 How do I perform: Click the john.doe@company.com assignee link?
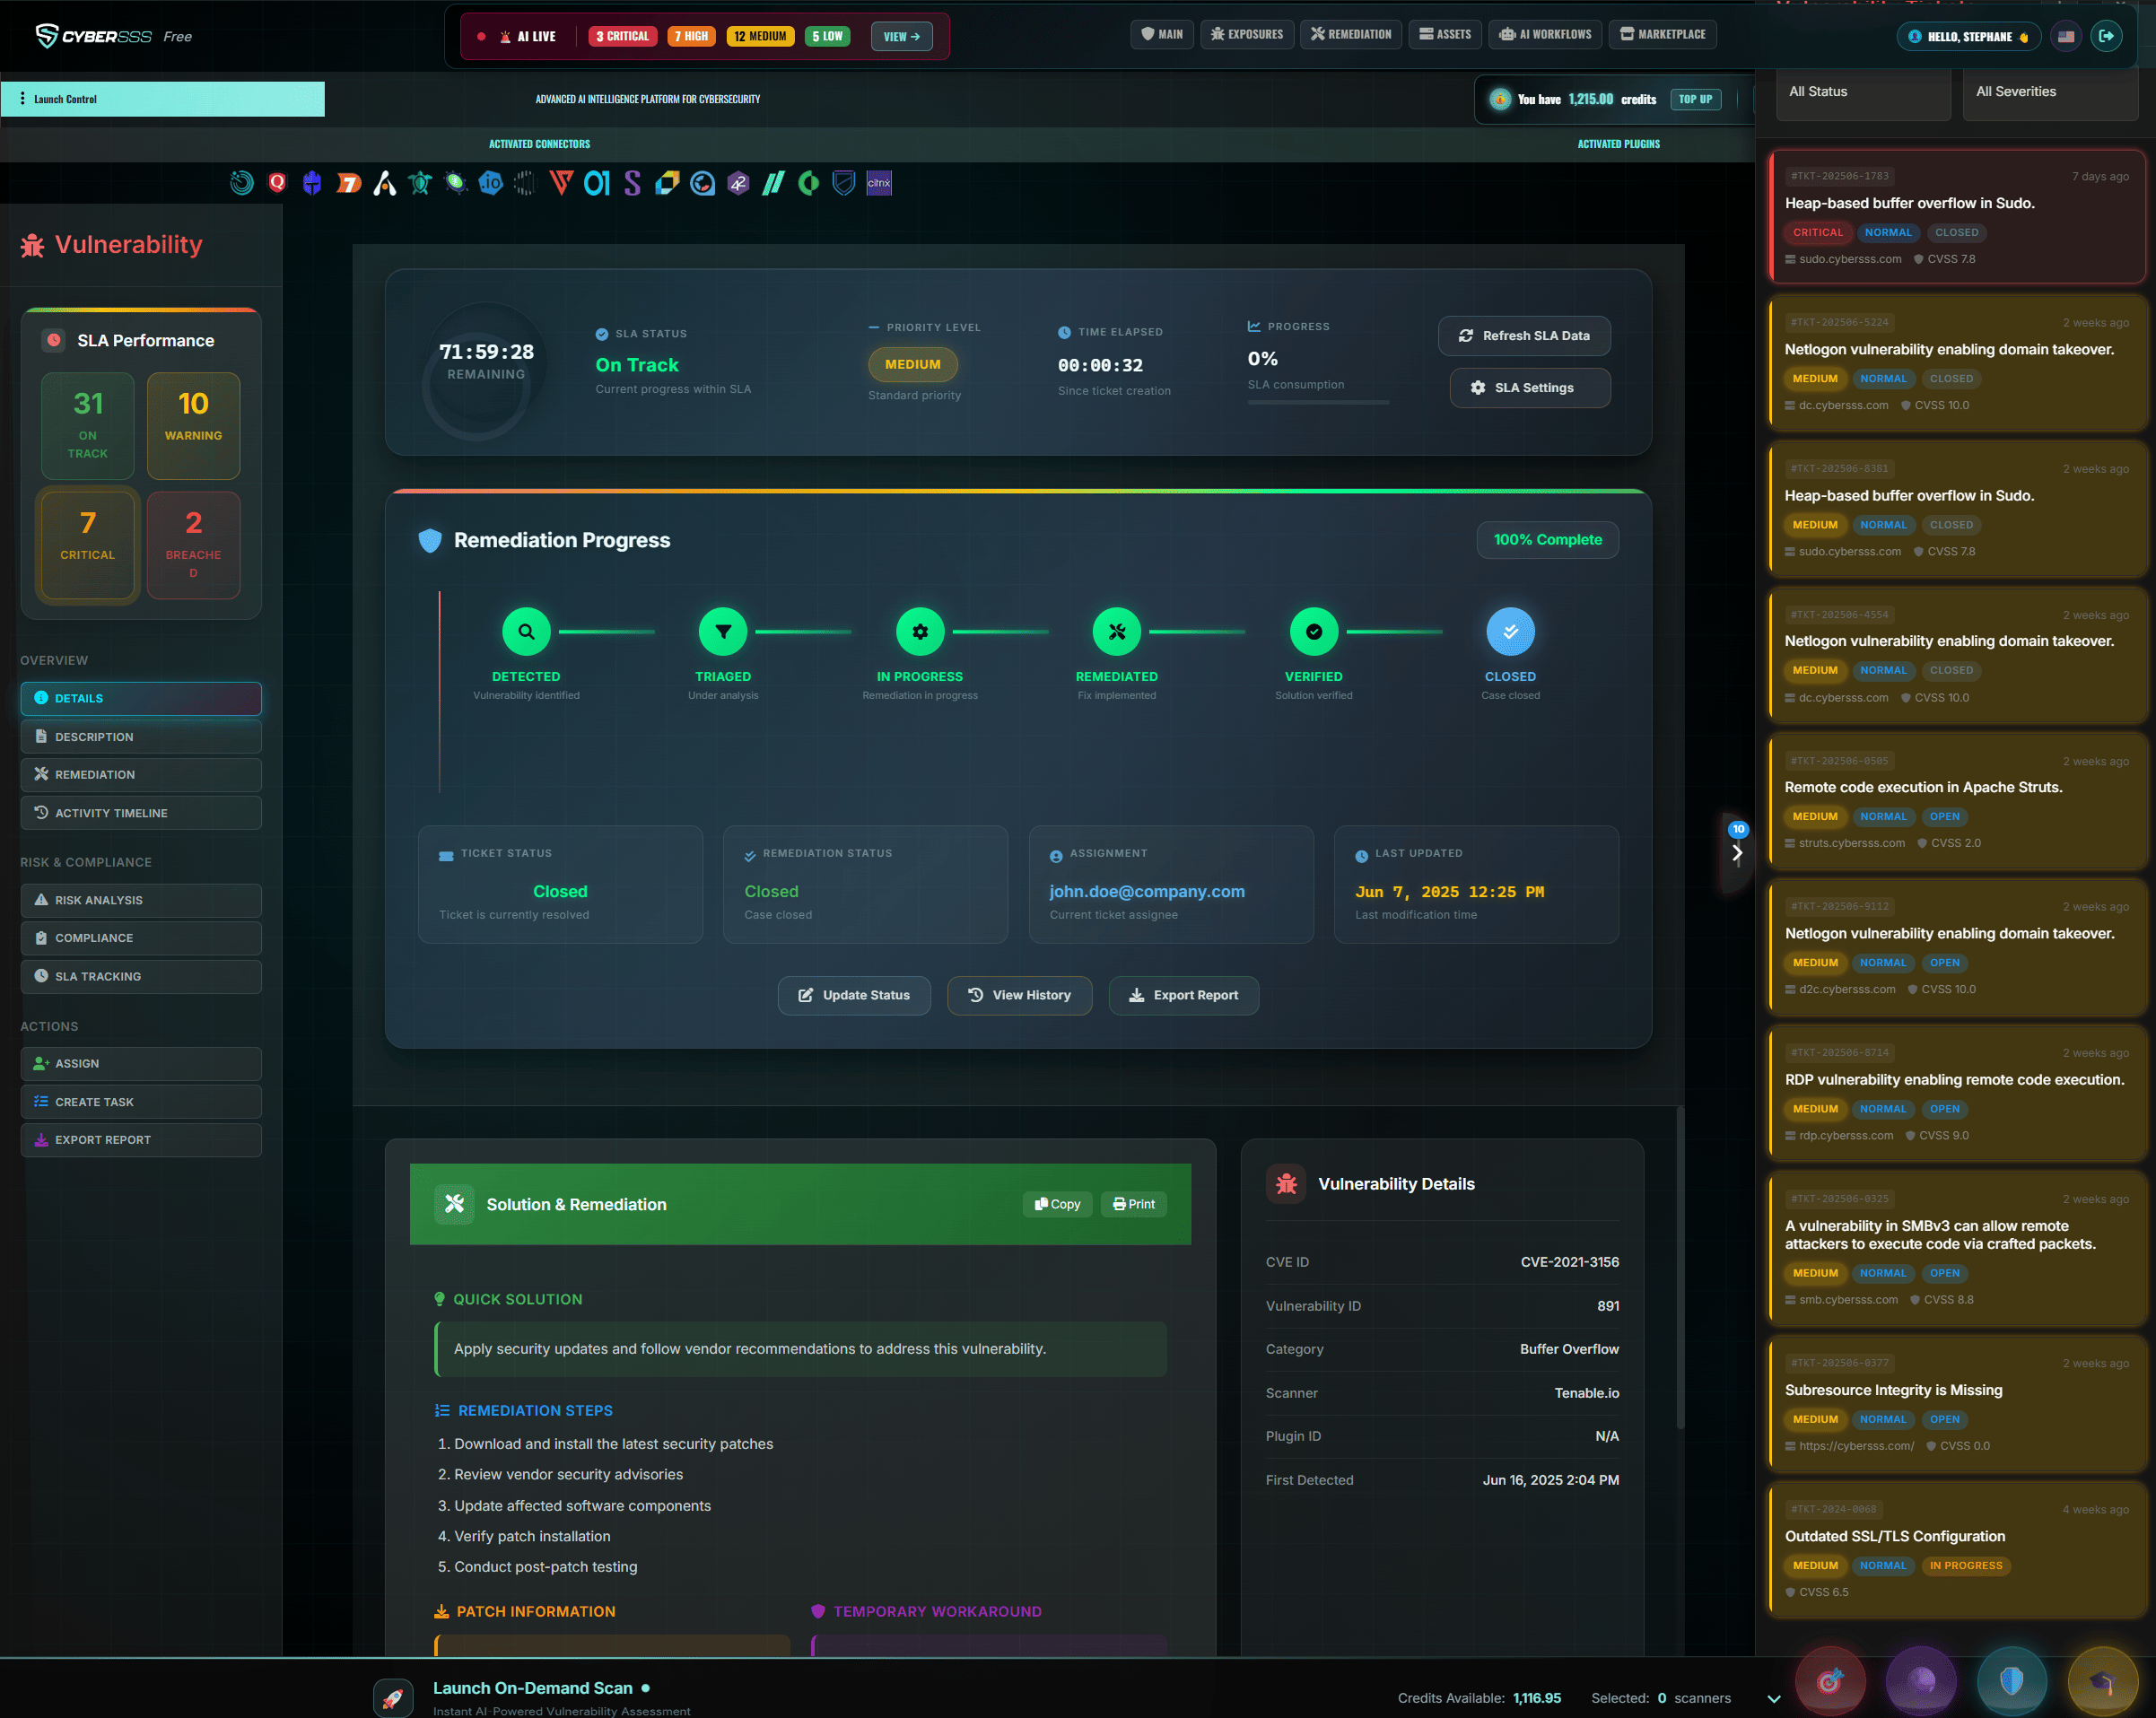pyautogui.click(x=1147, y=891)
